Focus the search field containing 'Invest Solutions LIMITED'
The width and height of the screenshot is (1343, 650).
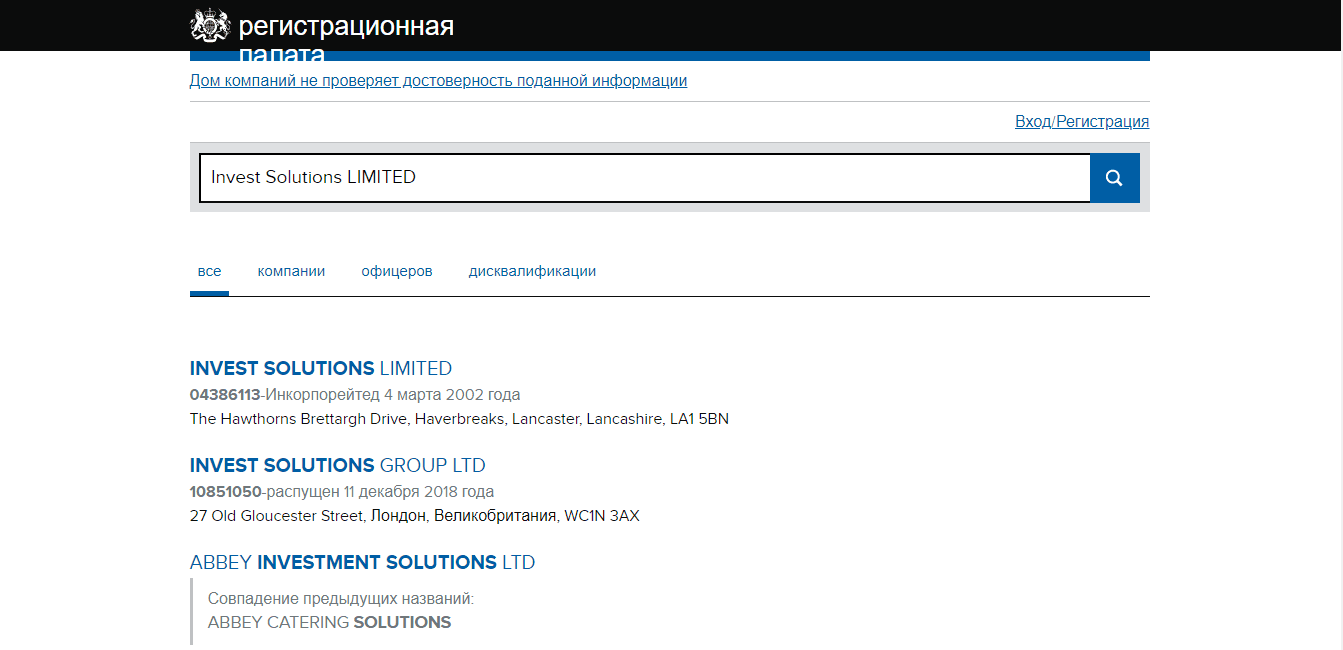pyautogui.click(x=644, y=178)
